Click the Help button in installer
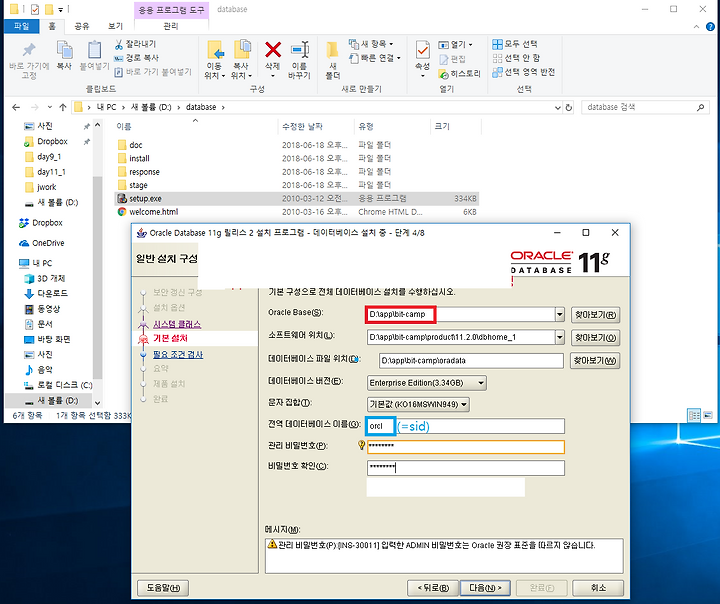Screen dimensions: 720x604 click(163, 587)
